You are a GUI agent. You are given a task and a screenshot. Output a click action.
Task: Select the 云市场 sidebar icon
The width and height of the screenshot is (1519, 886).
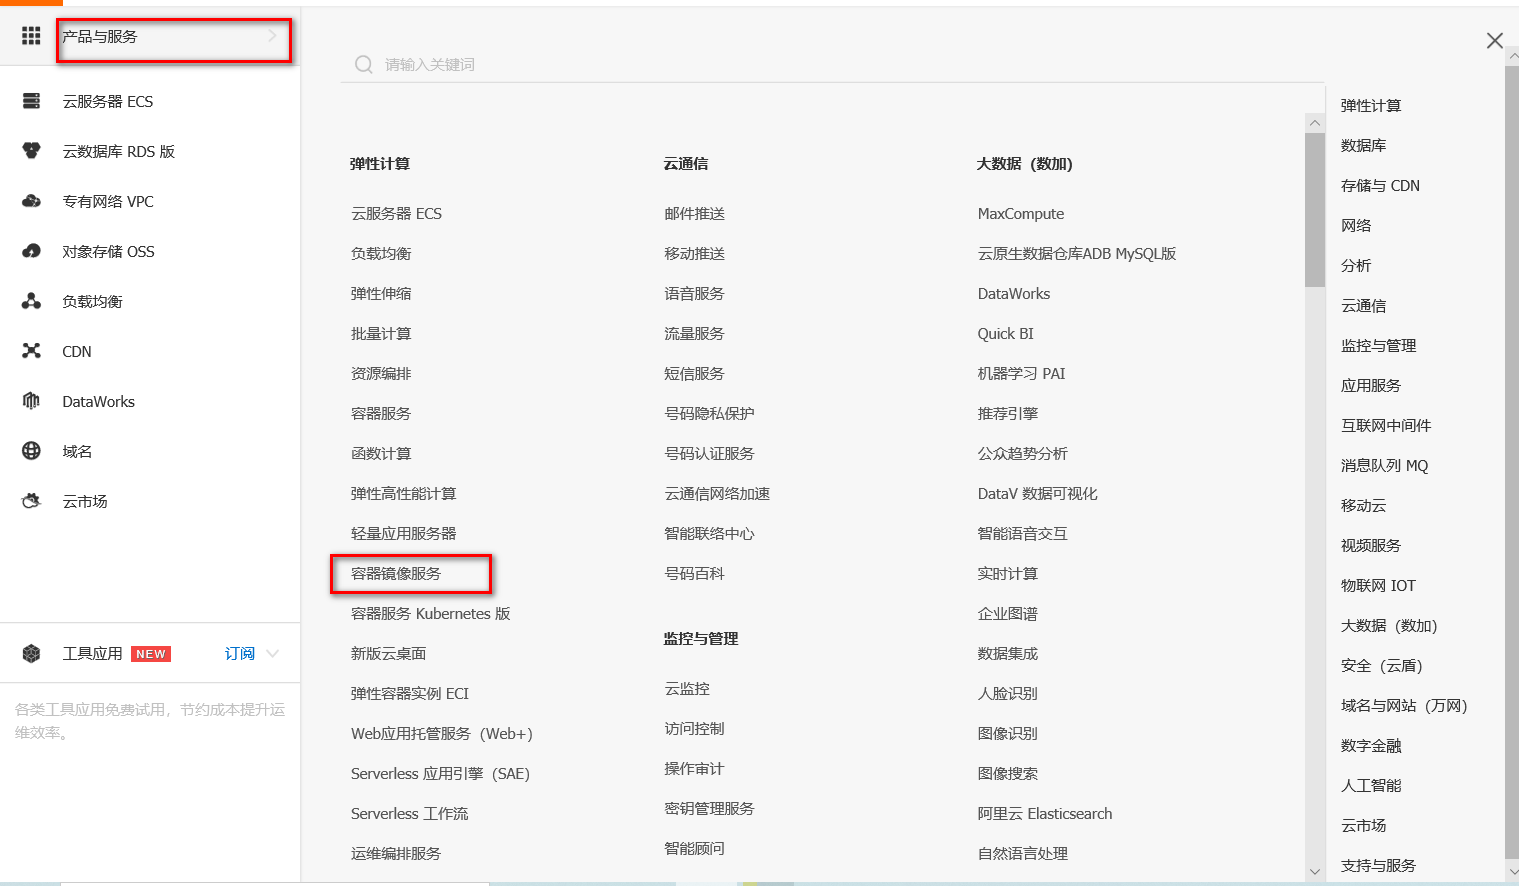point(31,501)
